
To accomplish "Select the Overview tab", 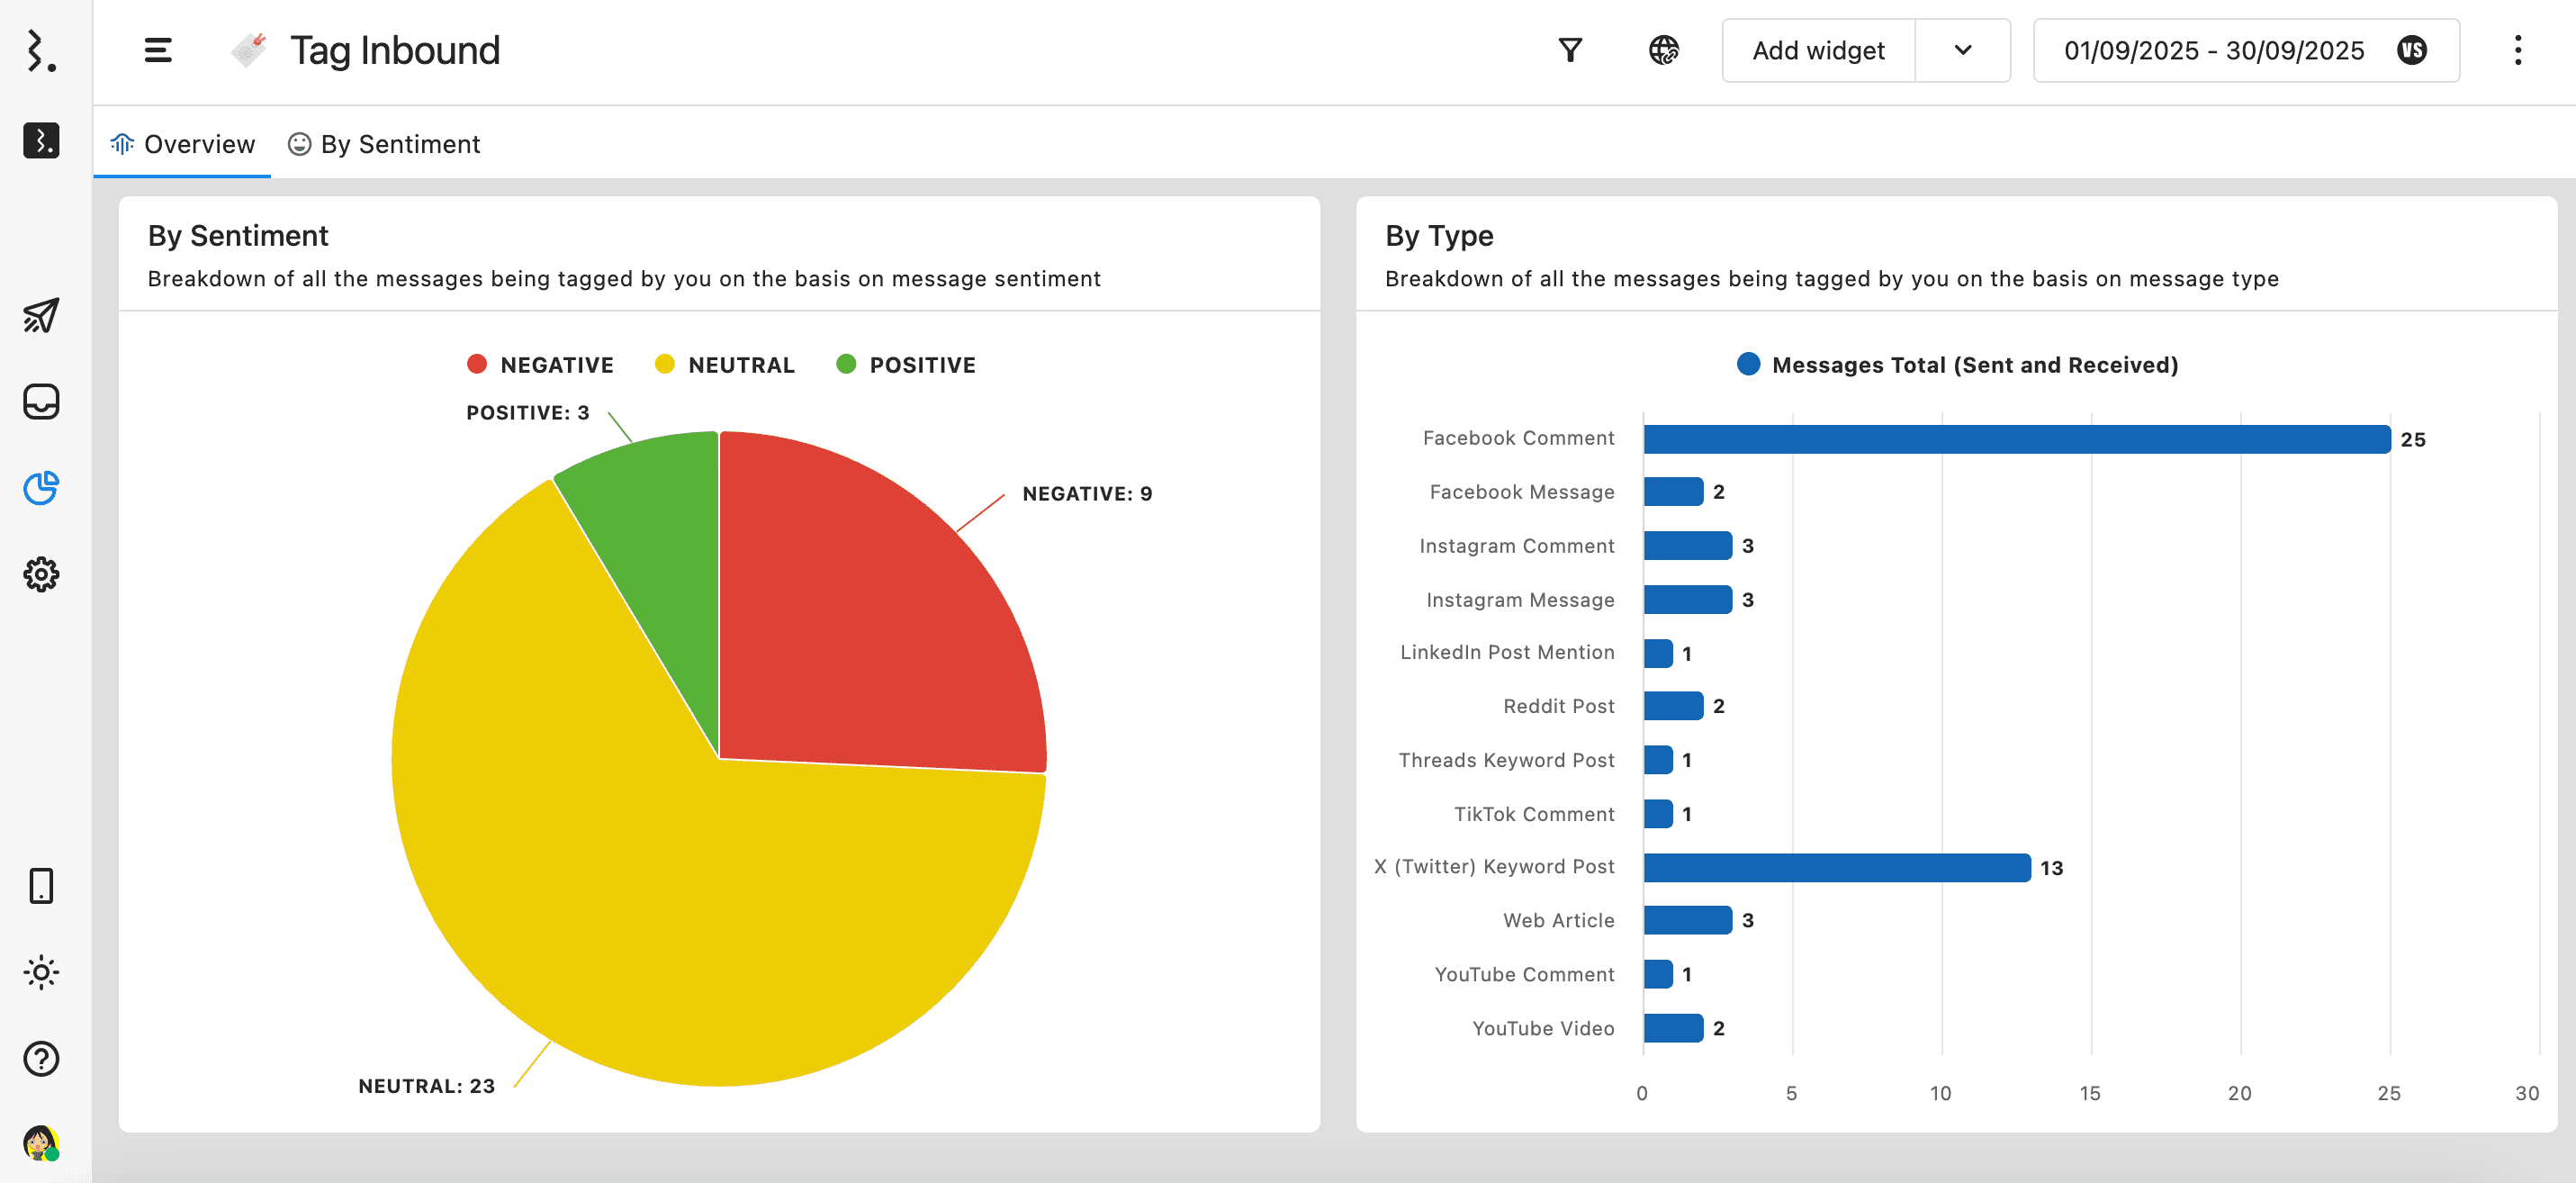I will click(182, 144).
